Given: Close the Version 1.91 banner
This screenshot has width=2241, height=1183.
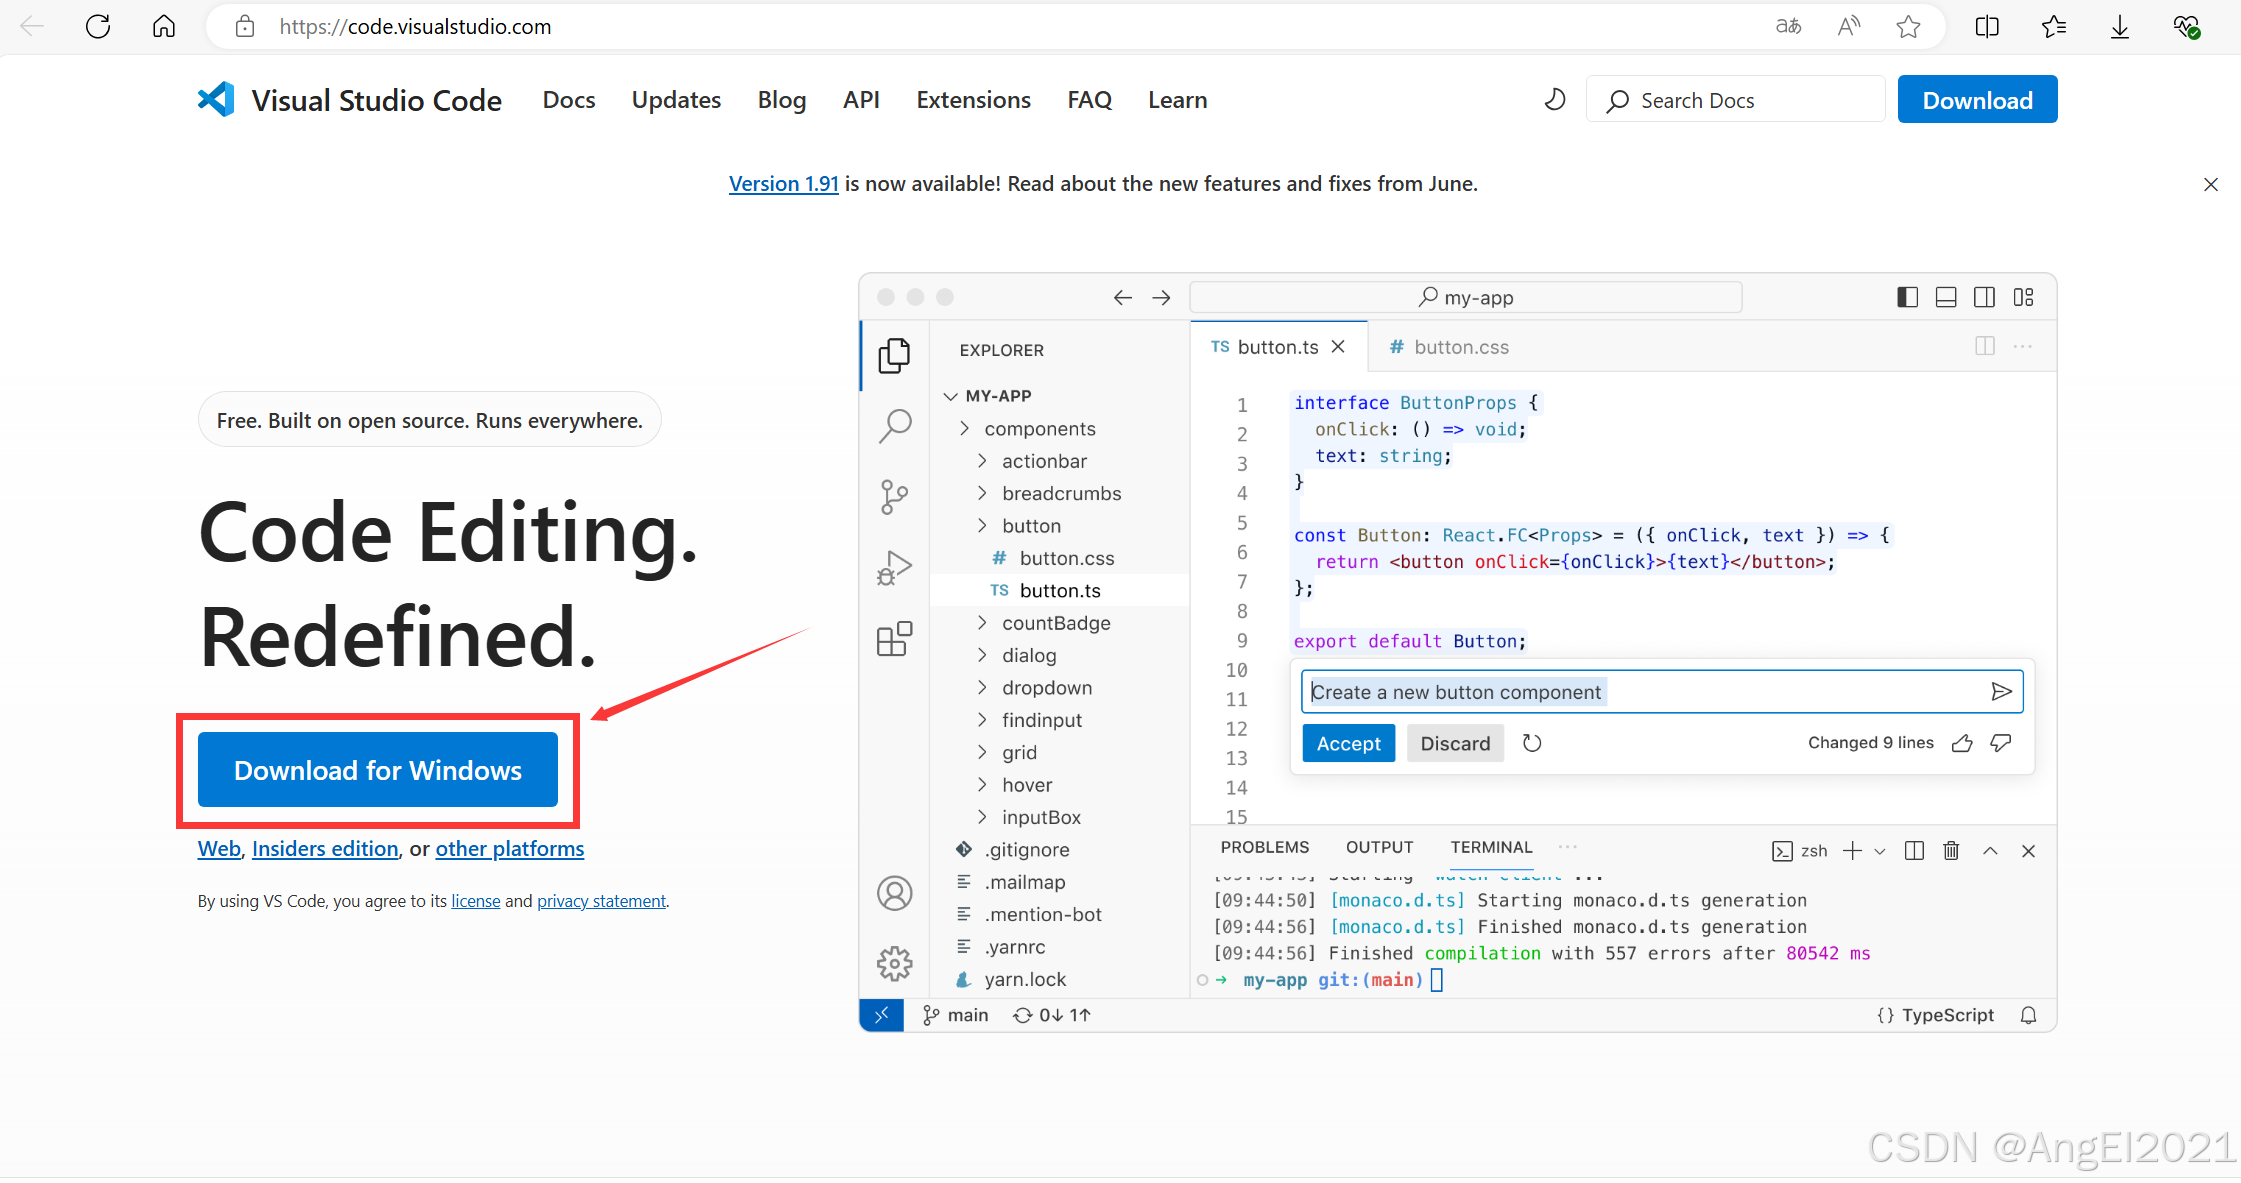Looking at the screenshot, I should pyautogui.click(x=2211, y=185).
